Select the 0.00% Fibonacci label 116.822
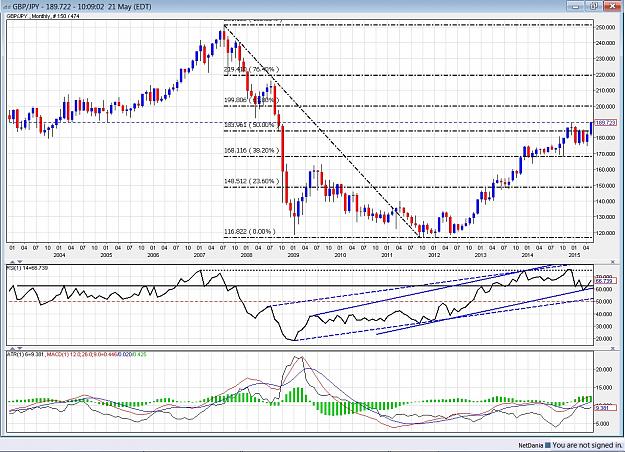This screenshot has width=625, height=452. (250, 232)
